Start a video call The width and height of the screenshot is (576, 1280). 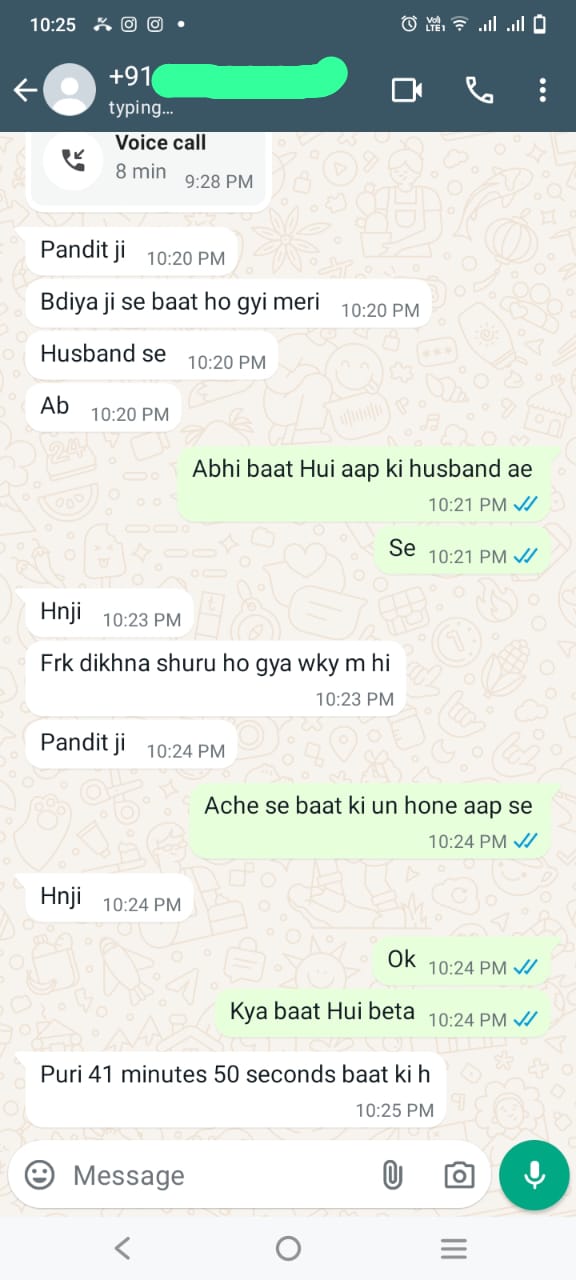tap(407, 91)
